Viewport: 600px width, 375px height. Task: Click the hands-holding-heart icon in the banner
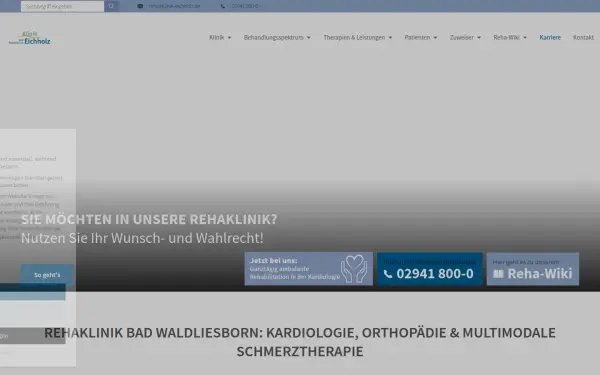(x=354, y=269)
